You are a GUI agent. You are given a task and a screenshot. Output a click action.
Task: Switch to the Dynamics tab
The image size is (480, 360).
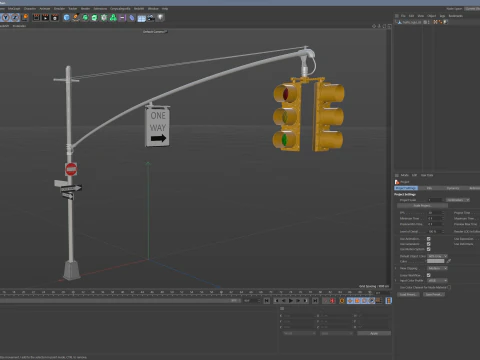pos(453,188)
